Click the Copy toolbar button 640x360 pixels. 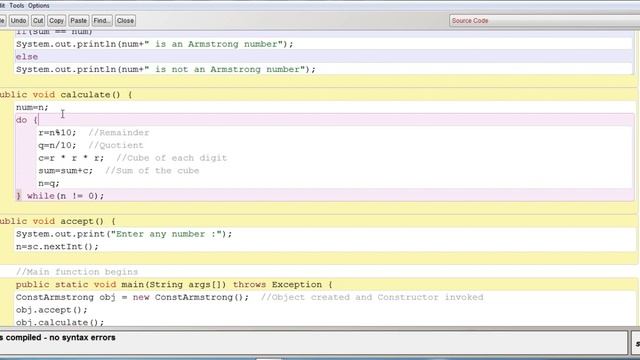pos(56,20)
